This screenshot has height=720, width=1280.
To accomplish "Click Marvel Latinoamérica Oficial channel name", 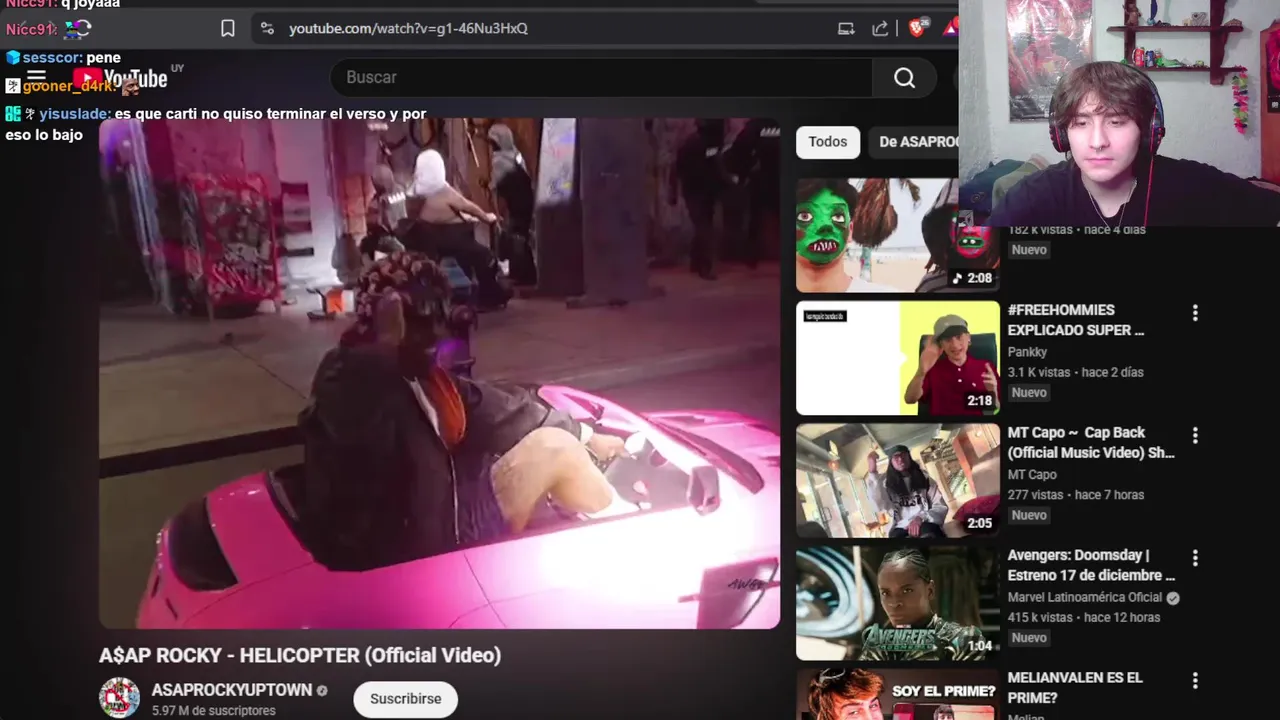I will coord(1084,598).
